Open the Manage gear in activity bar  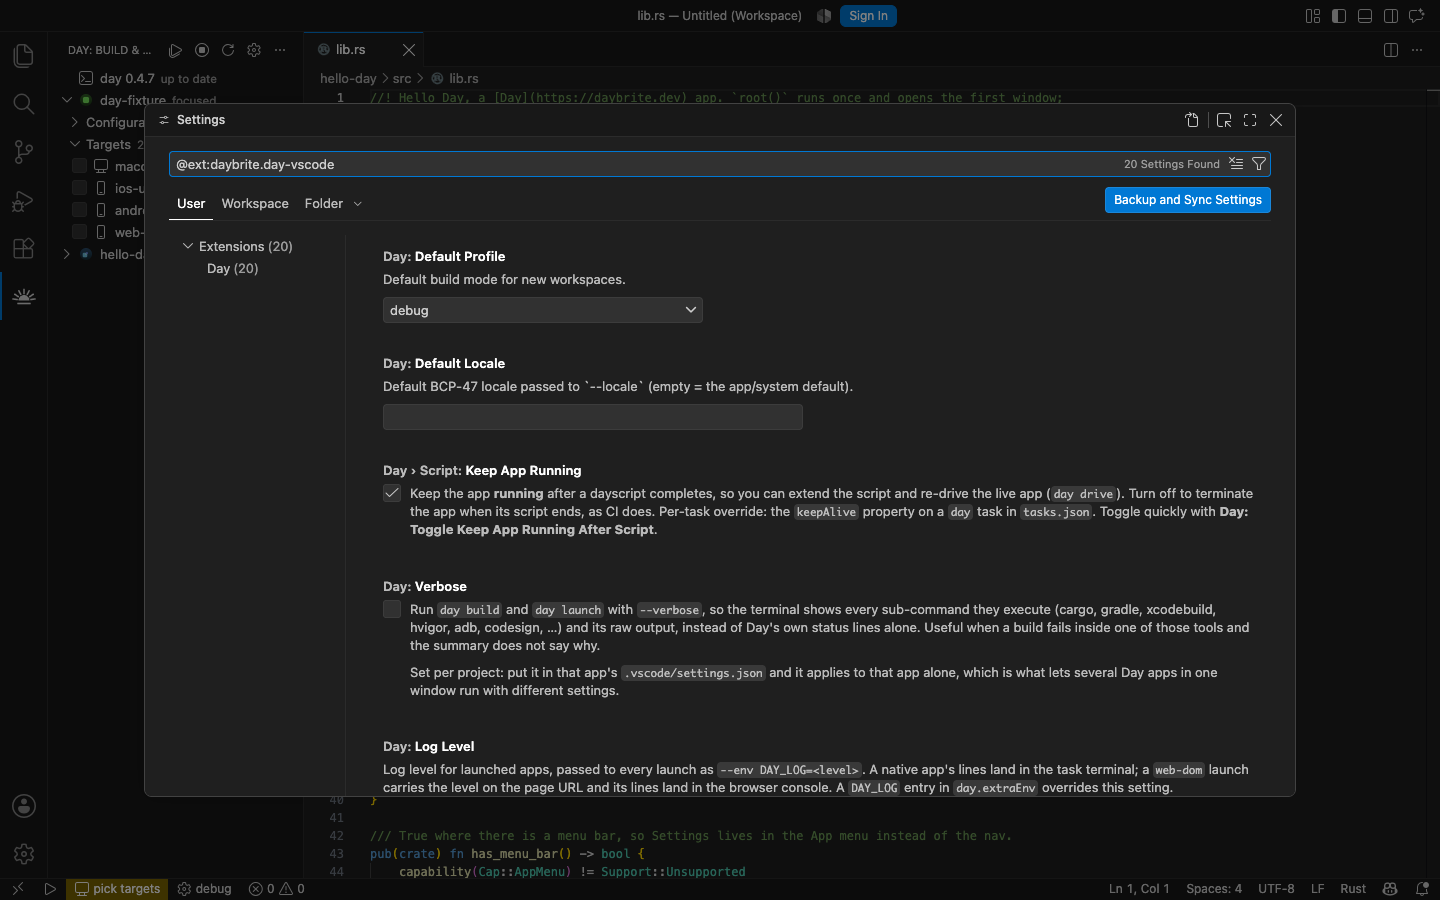(x=24, y=854)
